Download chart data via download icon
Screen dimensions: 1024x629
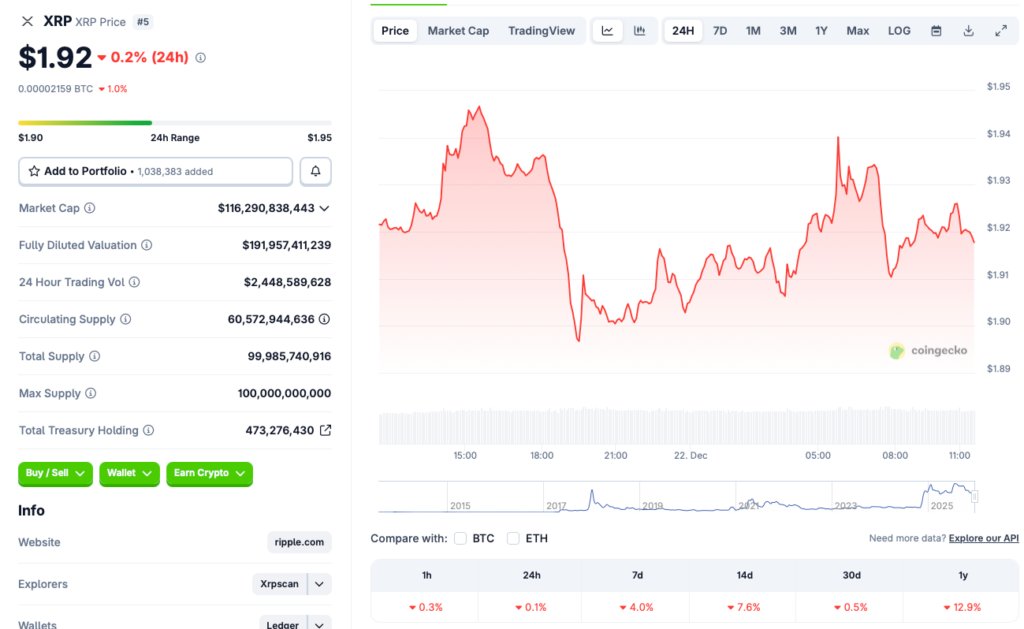[968, 30]
